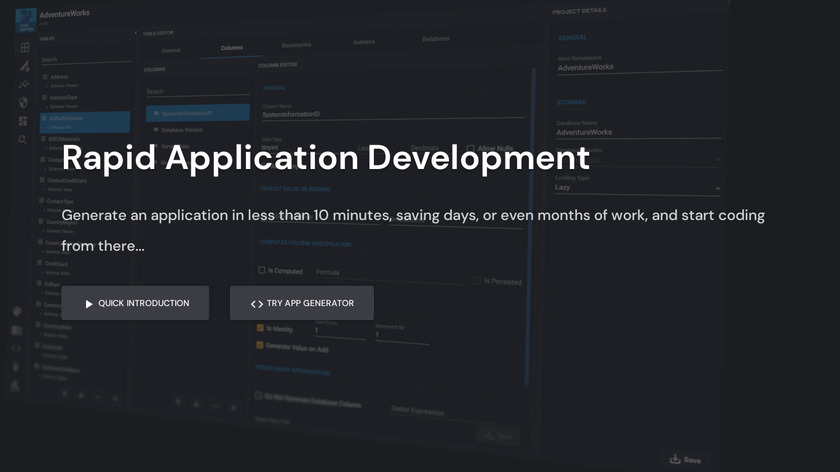Click the Try App Generator button

click(302, 303)
